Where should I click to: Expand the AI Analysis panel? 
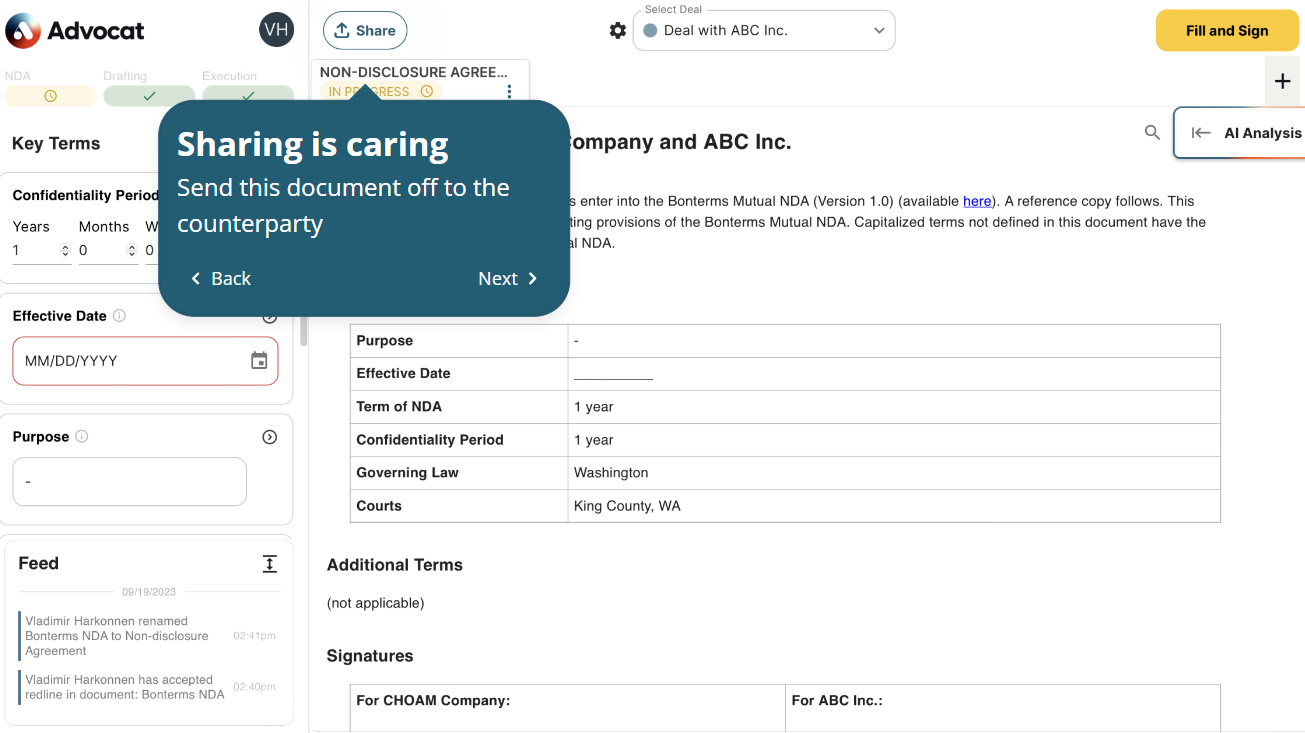1240,133
